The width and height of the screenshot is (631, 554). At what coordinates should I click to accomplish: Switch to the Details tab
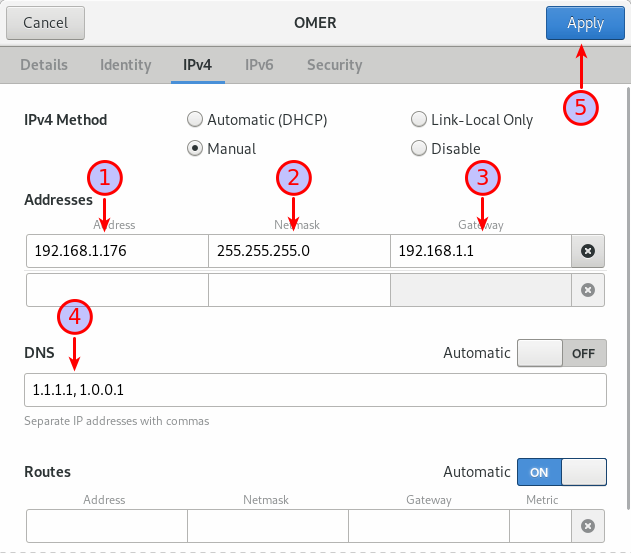44,65
